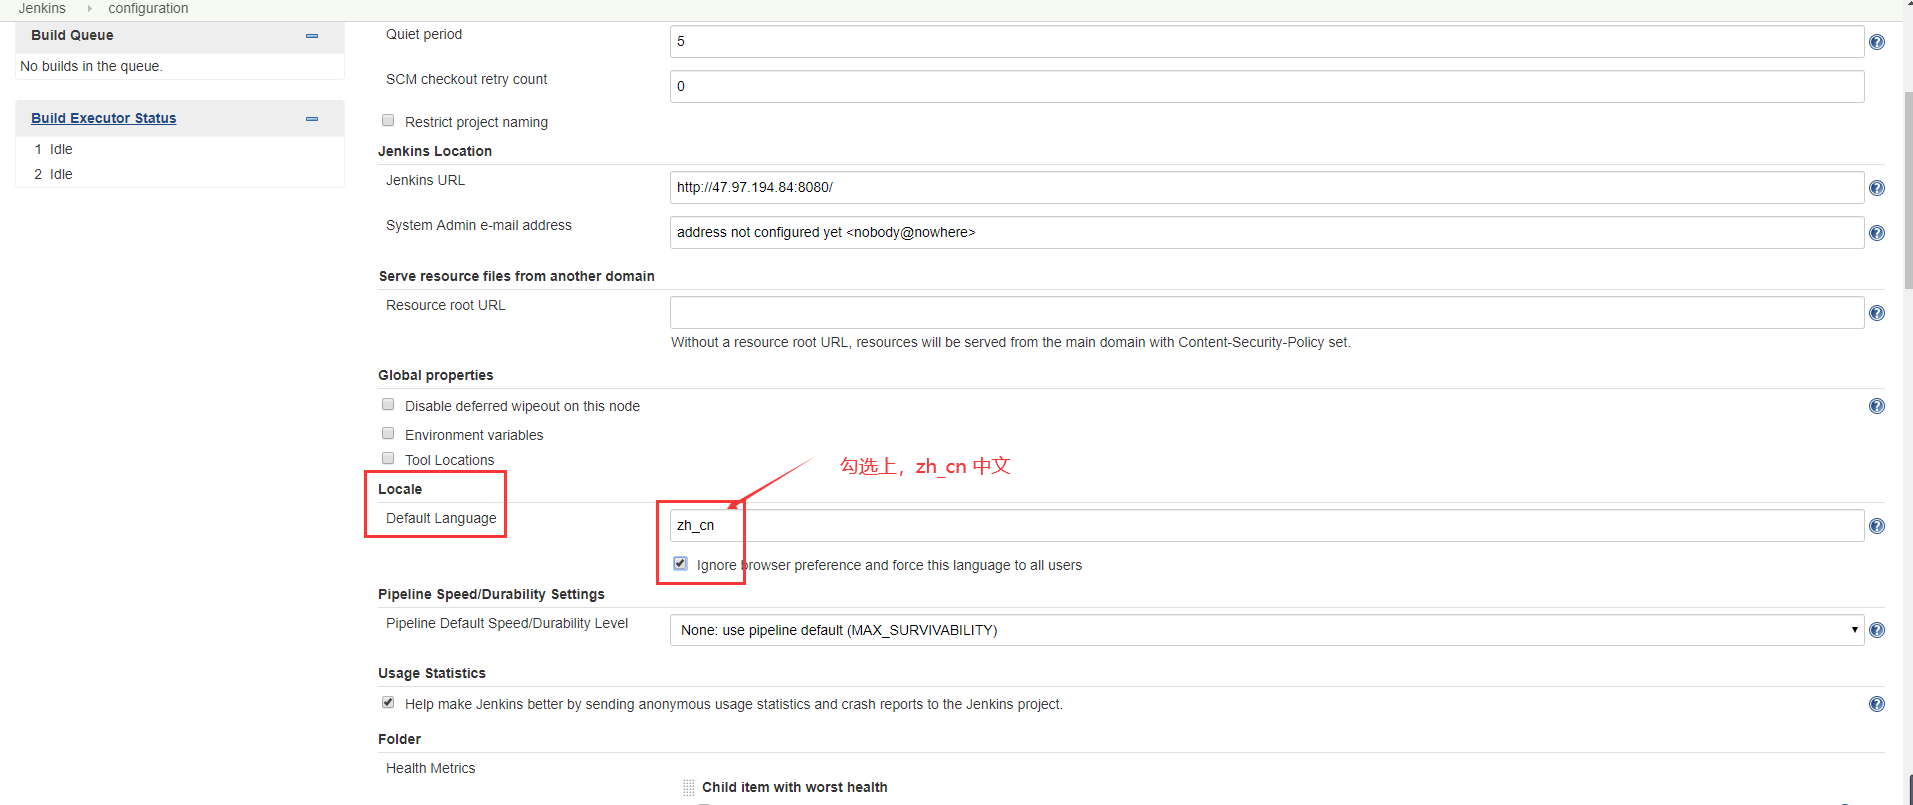Check Disable deferred wipeout on this node
This screenshot has width=1913, height=805.
pos(388,404)
